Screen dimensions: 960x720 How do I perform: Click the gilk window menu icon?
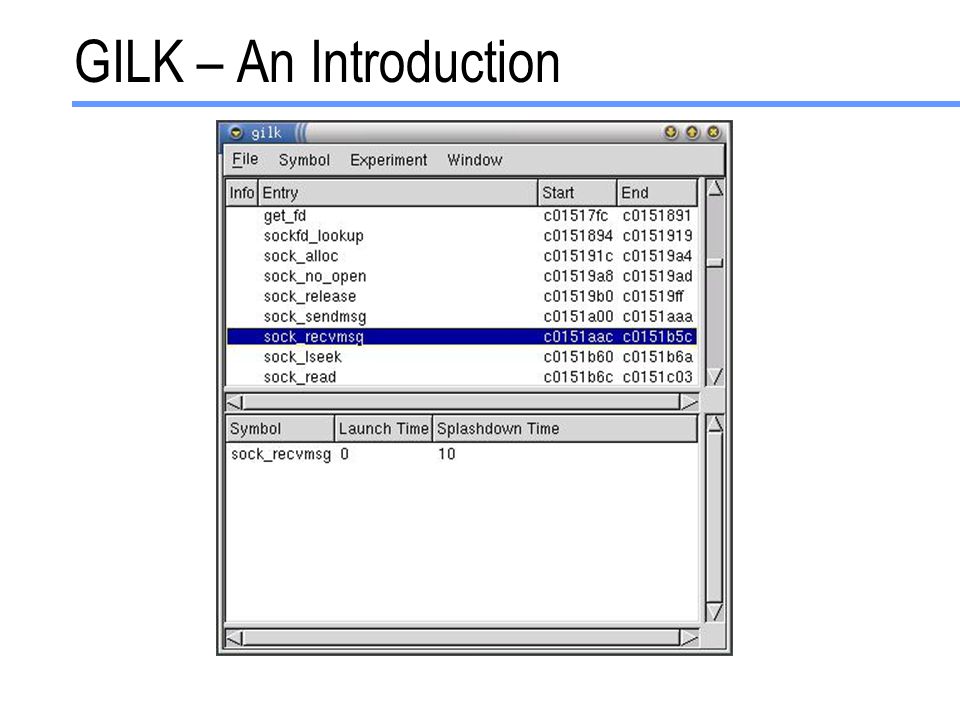click(x=236, y=132)
